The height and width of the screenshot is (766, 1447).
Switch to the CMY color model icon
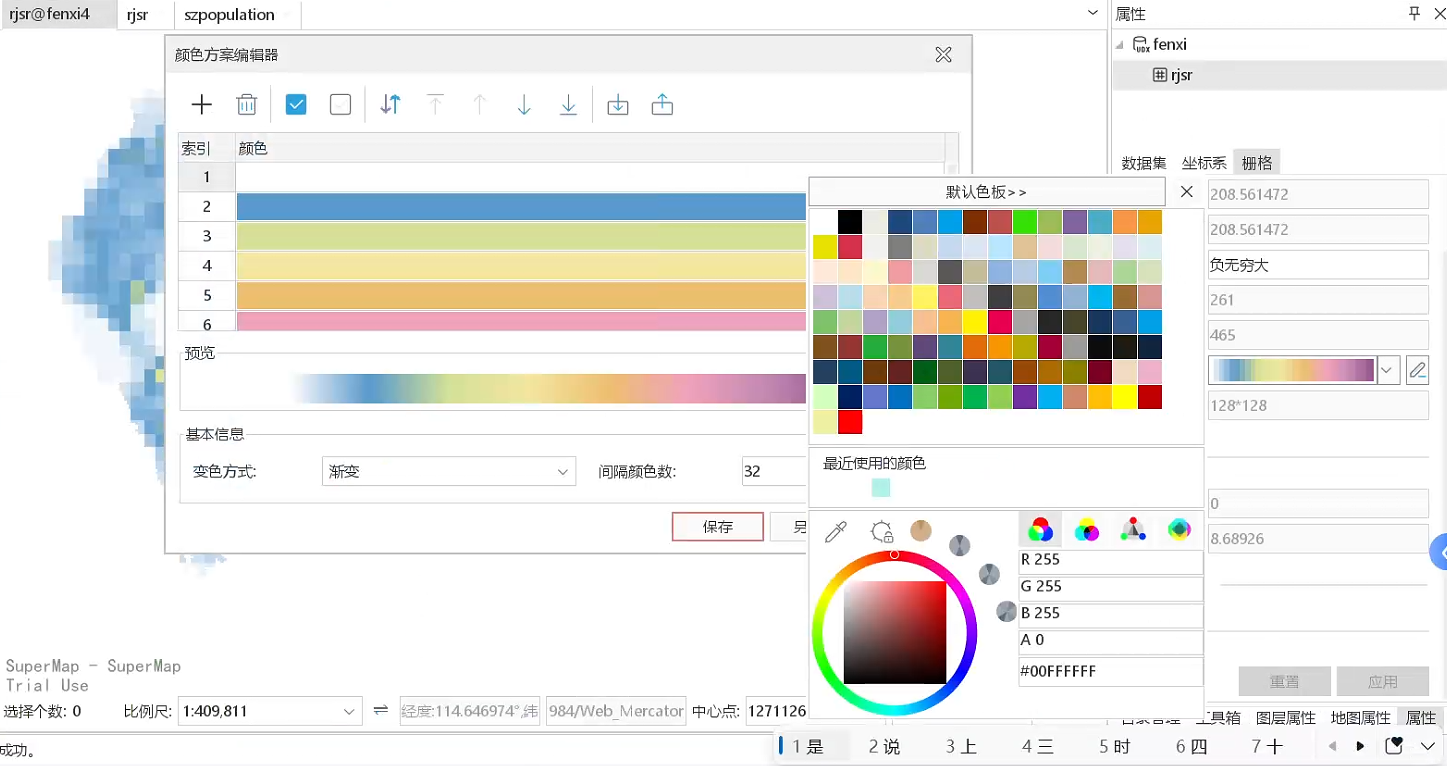click(1086, 530)
